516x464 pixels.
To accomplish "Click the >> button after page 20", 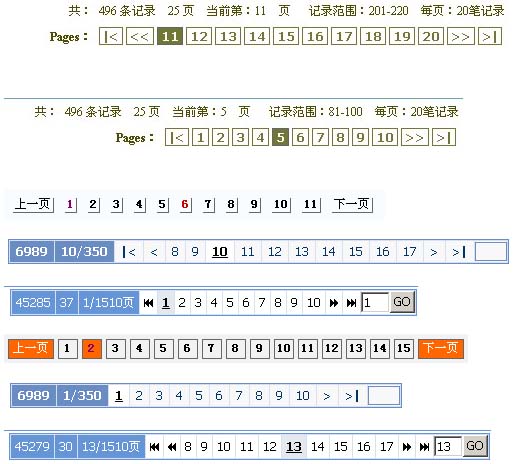I will tap(461, 36).
